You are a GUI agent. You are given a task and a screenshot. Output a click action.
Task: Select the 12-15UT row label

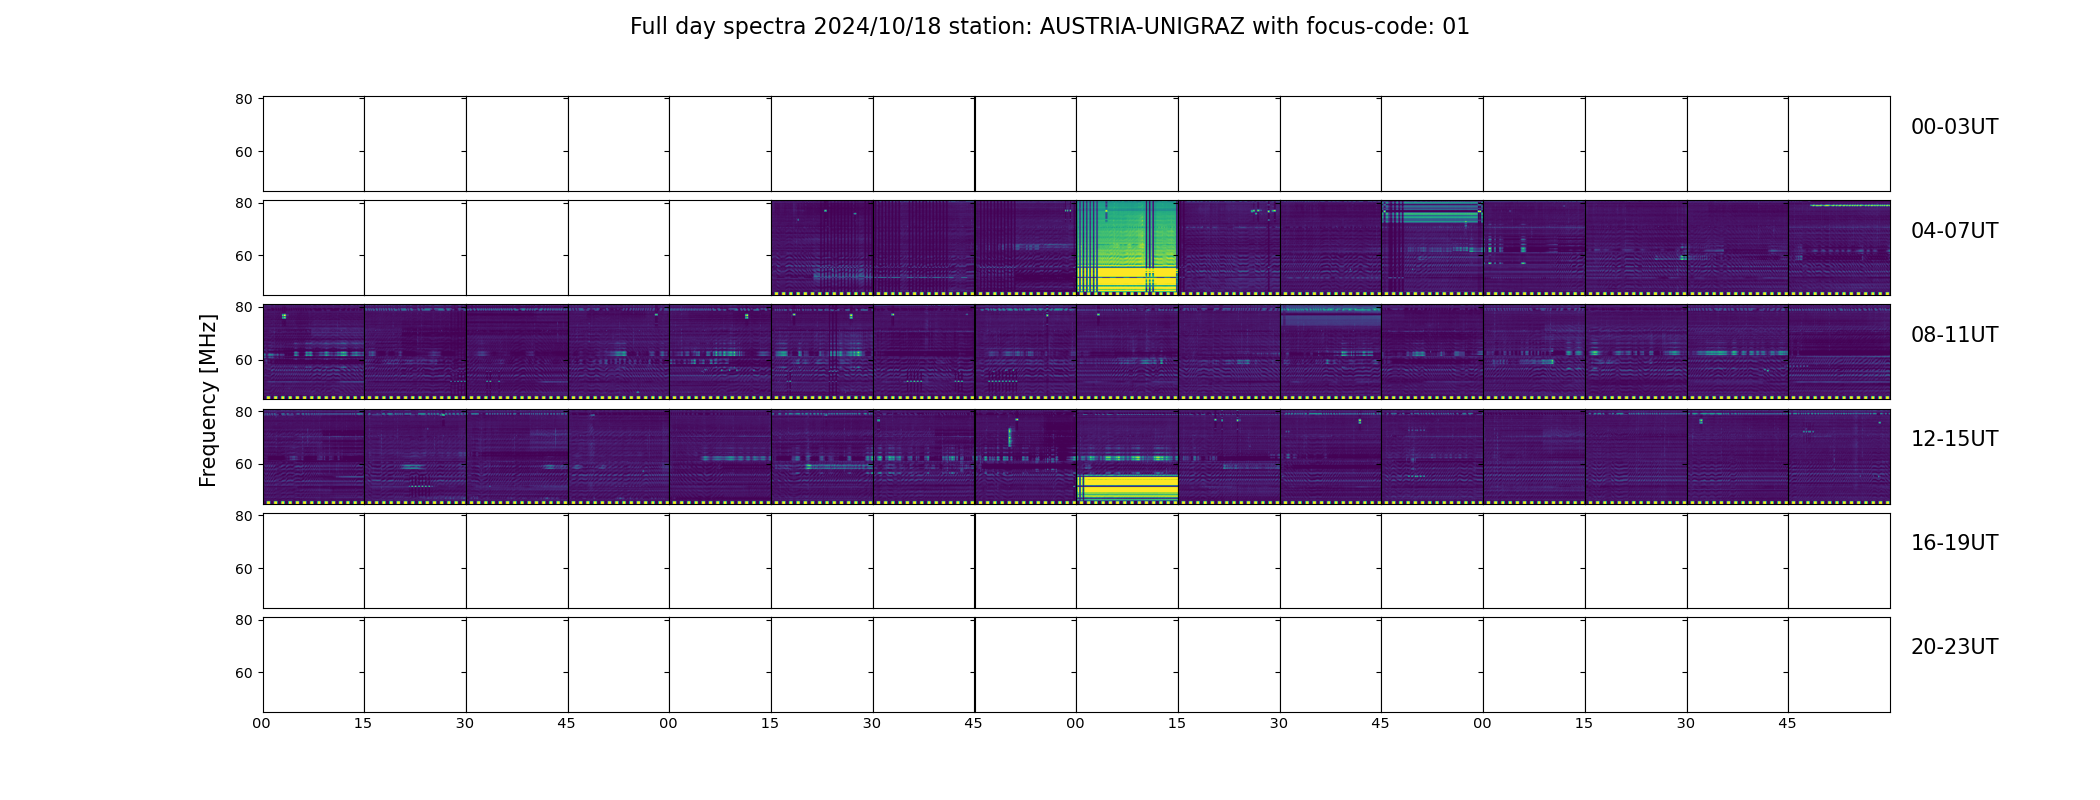(x=1954, y=439)
